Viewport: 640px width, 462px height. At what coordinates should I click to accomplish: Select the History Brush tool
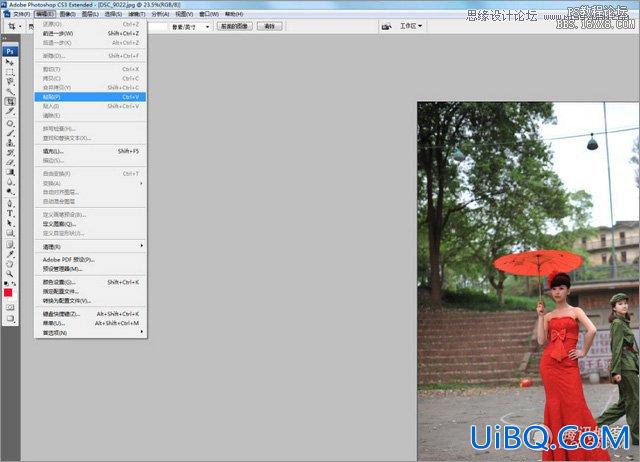(10, 153)
